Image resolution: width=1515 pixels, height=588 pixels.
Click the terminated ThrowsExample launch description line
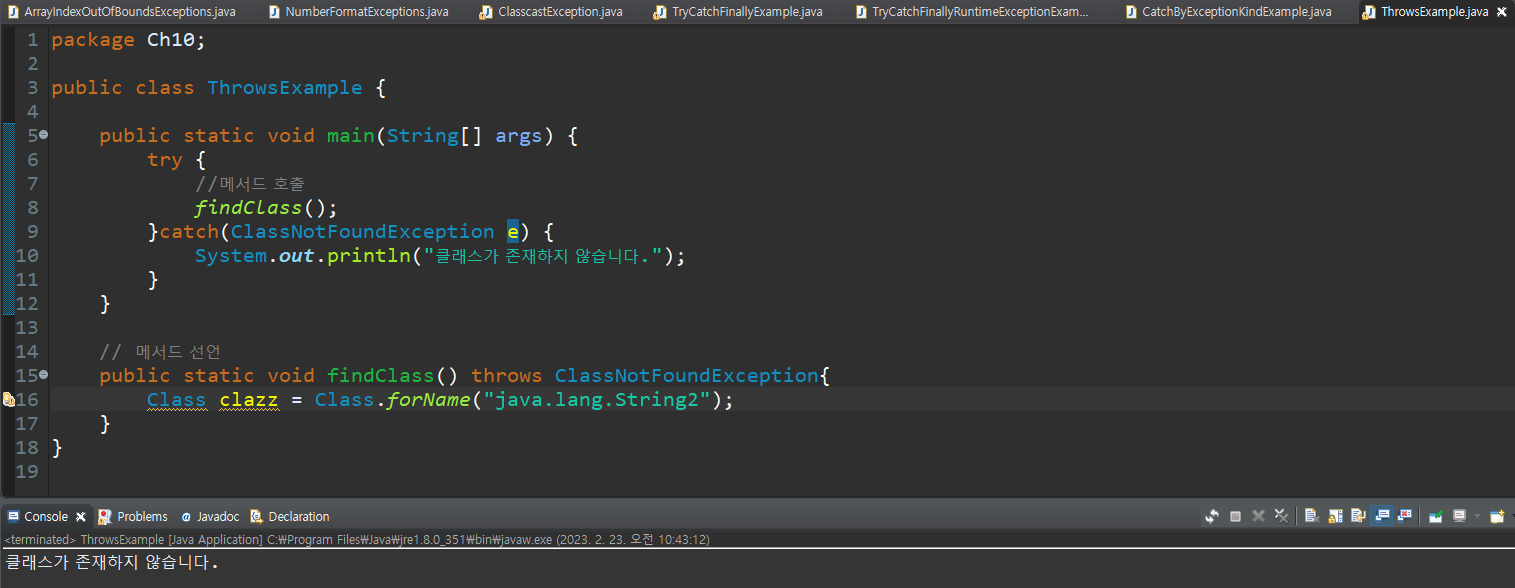pos(357,540)
